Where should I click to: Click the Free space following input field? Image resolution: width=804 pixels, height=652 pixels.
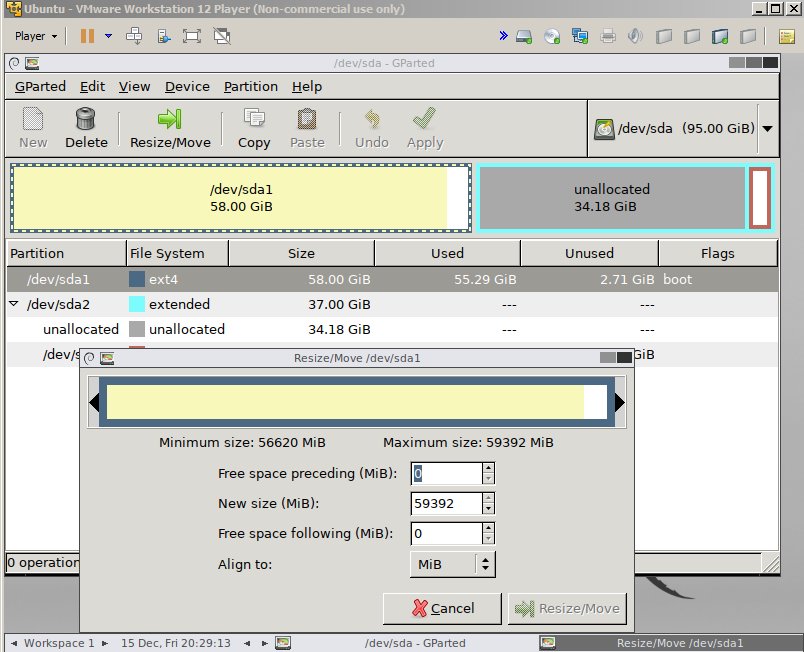[x=447, y=534]
